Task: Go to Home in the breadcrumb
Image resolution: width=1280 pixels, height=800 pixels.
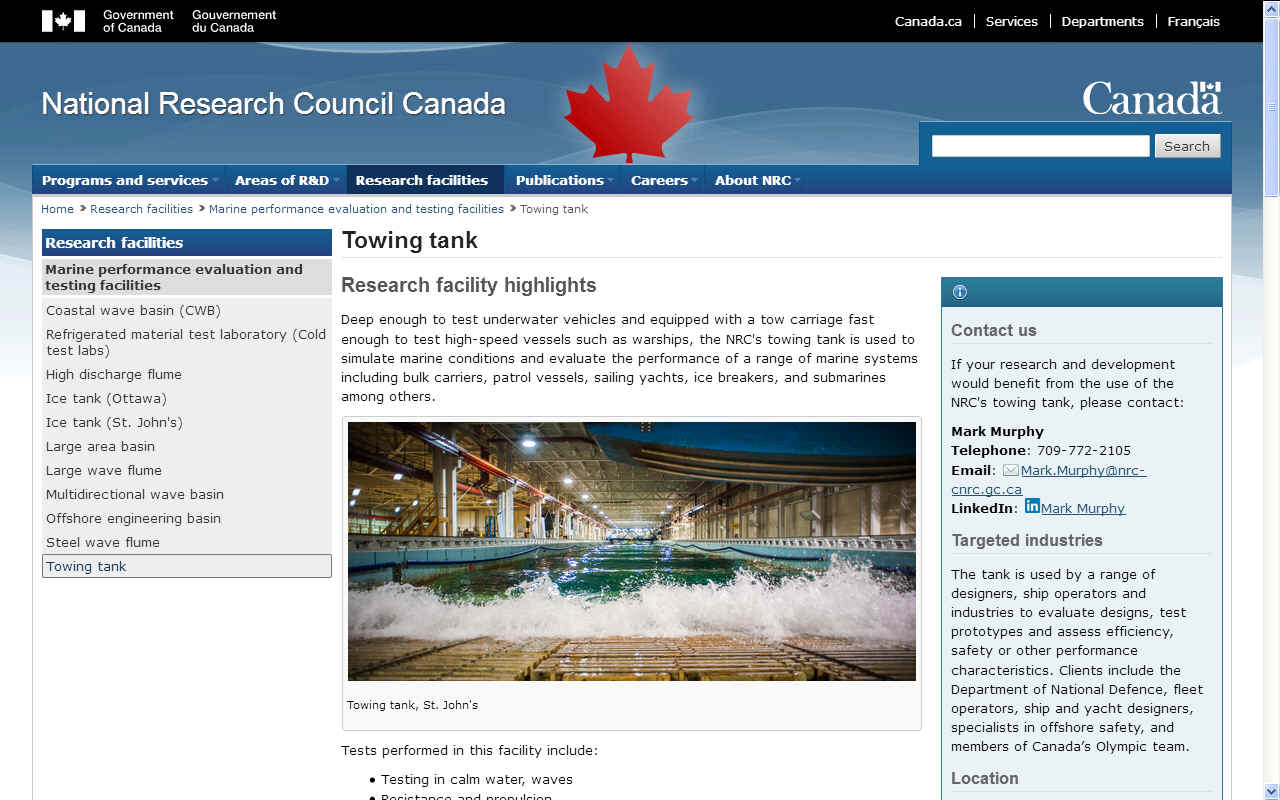Action: [57, 209]
